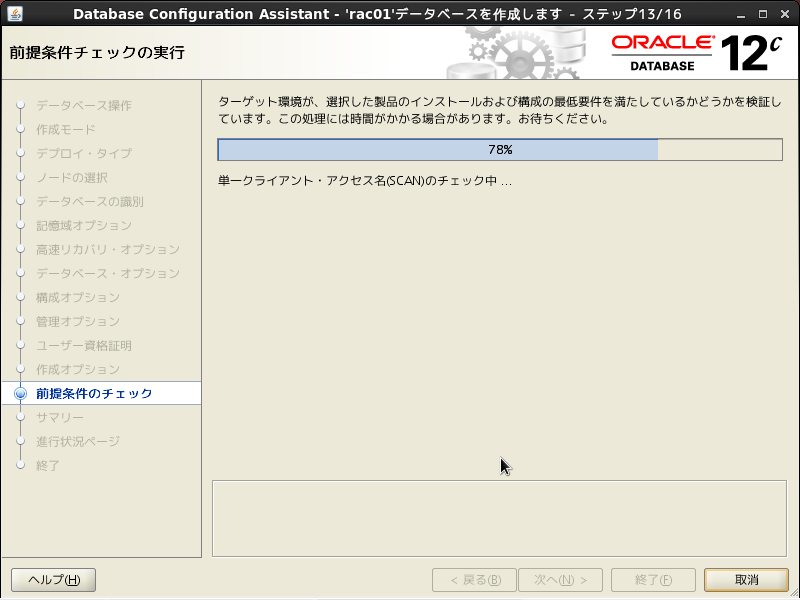Screen dimensions: 800x600
Task: Click the SCAN check status text
Action: pos(365,181)
